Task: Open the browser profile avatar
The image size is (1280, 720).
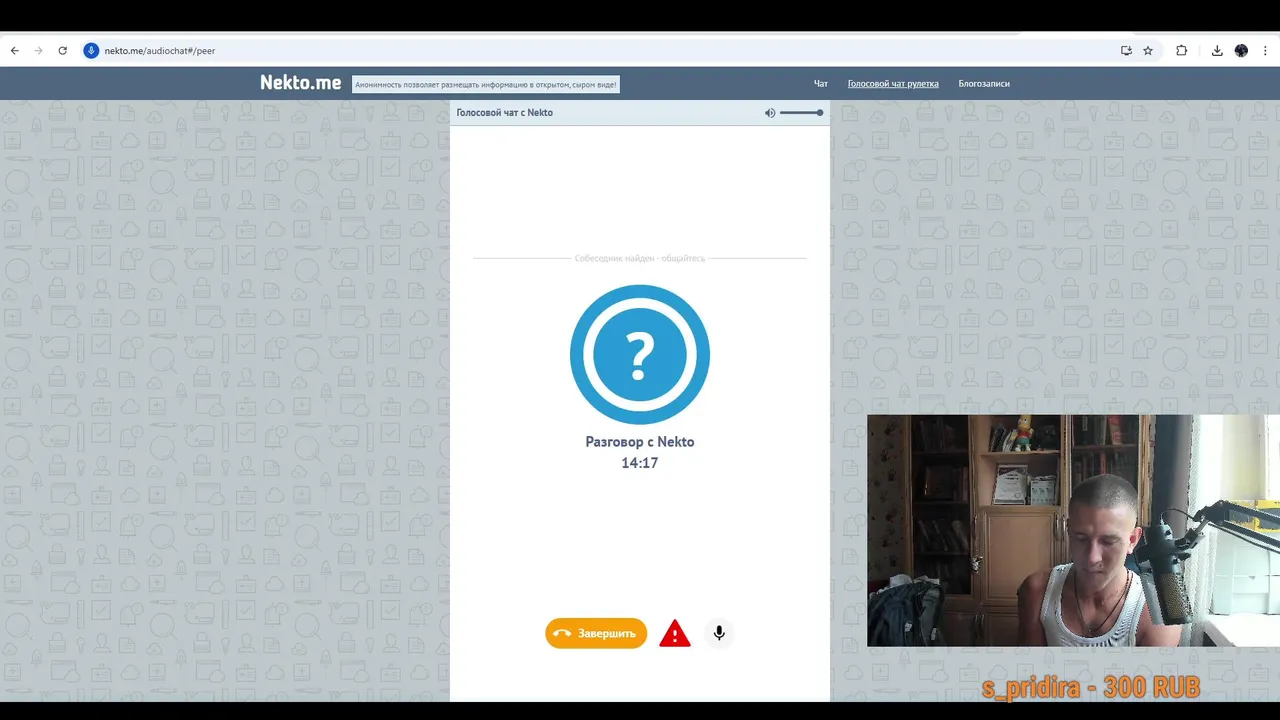Action: point(1241,50)
